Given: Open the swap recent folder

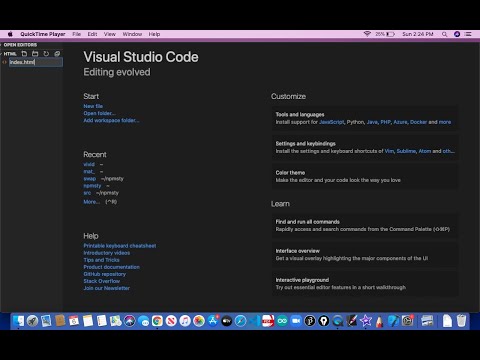Looking at the screenshot, I should pyautogui.click(x=90, y=179).
